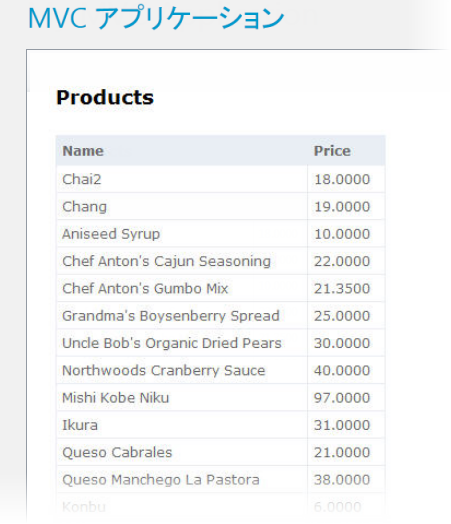Select Queso Manchego La Pastora row
451x524 pixels.
(220, 480)
